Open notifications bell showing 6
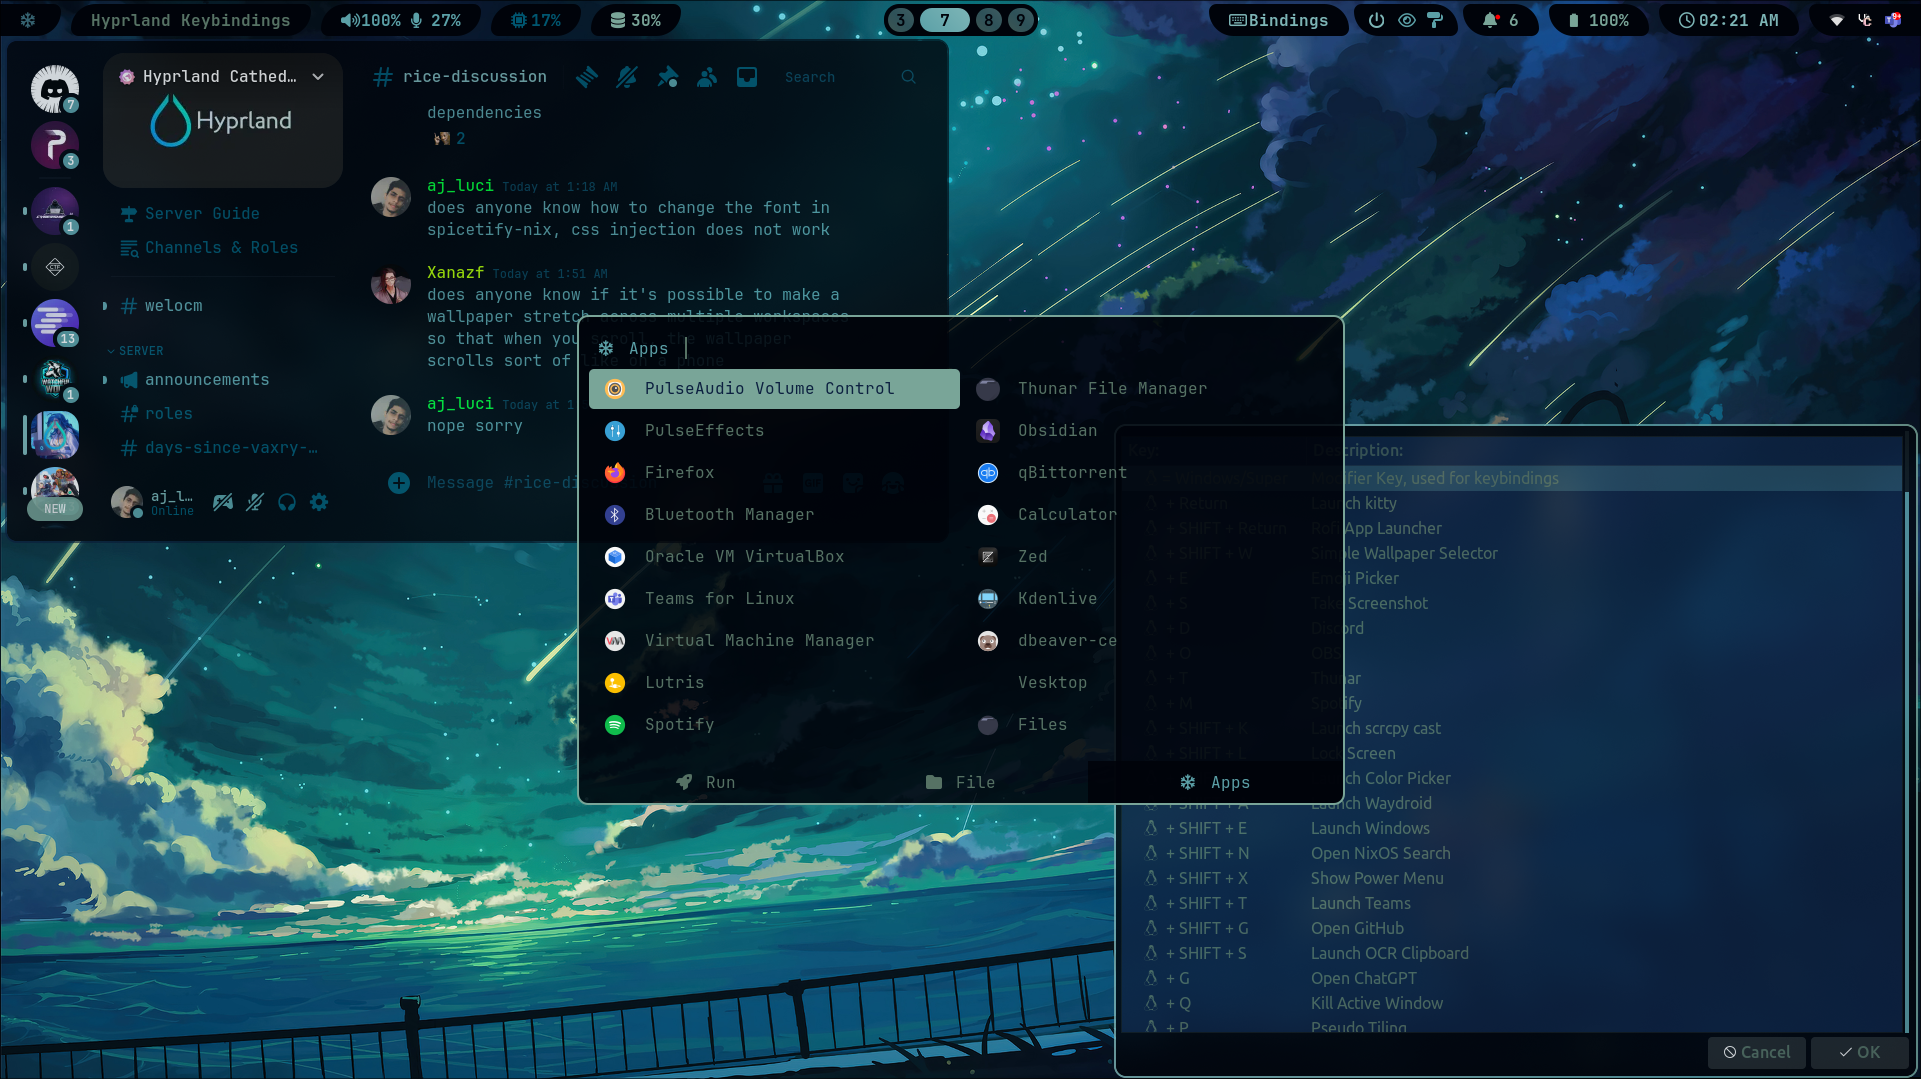Image resolution: width=1921 pixels, height=1079 pixels. (x=1500, y=20)
